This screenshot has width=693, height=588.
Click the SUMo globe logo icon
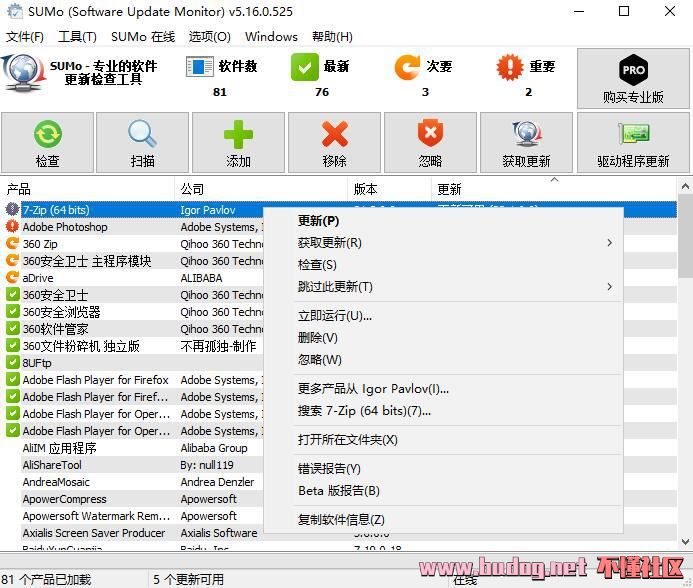coord(22,73)
